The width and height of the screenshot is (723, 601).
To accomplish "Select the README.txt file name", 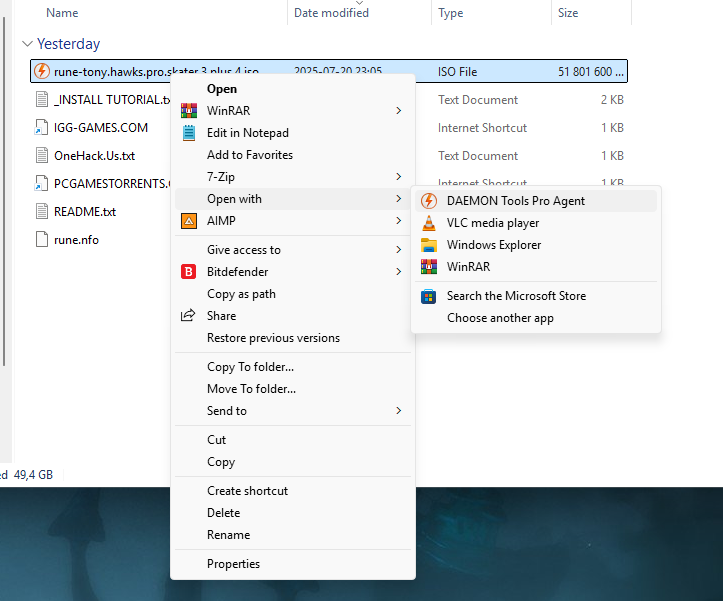I will (85, 212).
